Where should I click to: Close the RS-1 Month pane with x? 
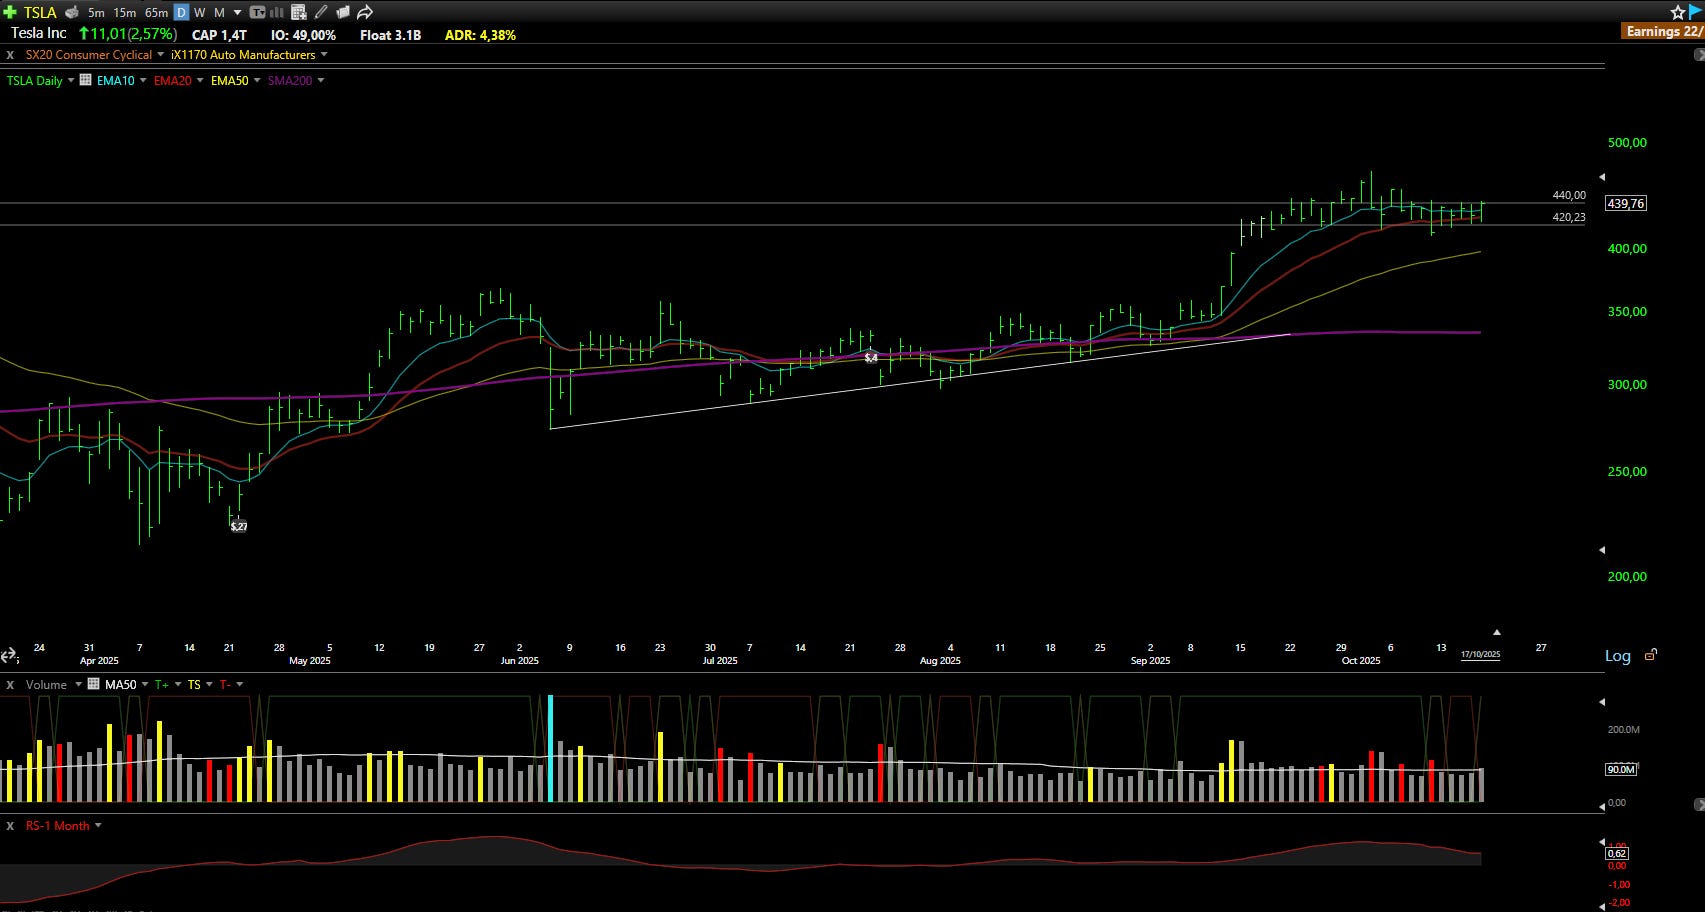10,826
